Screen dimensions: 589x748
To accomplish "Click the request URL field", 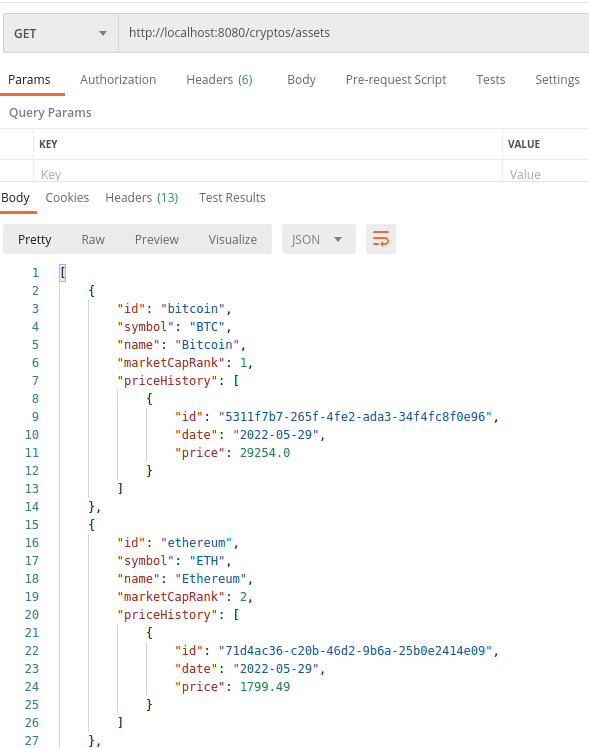I will click(x=353, y=33).
